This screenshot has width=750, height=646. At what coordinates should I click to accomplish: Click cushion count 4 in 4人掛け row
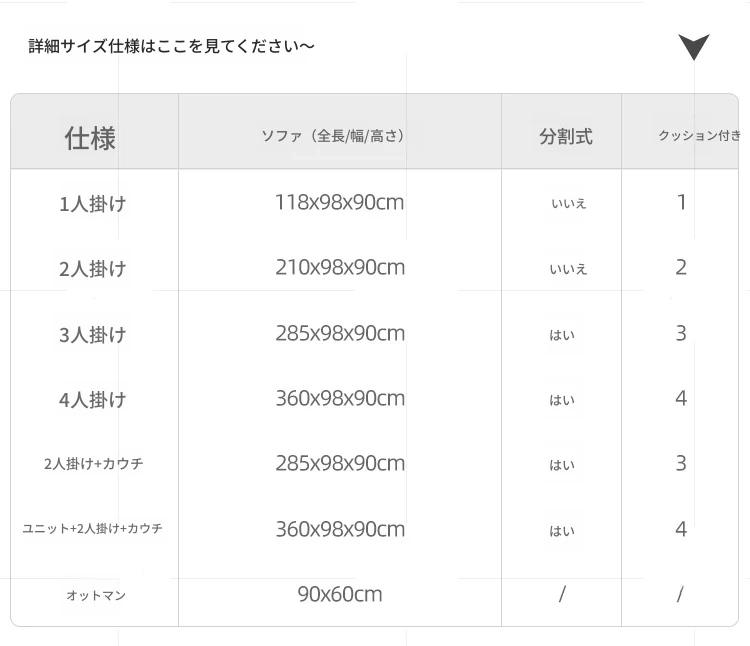click(681, 398)
